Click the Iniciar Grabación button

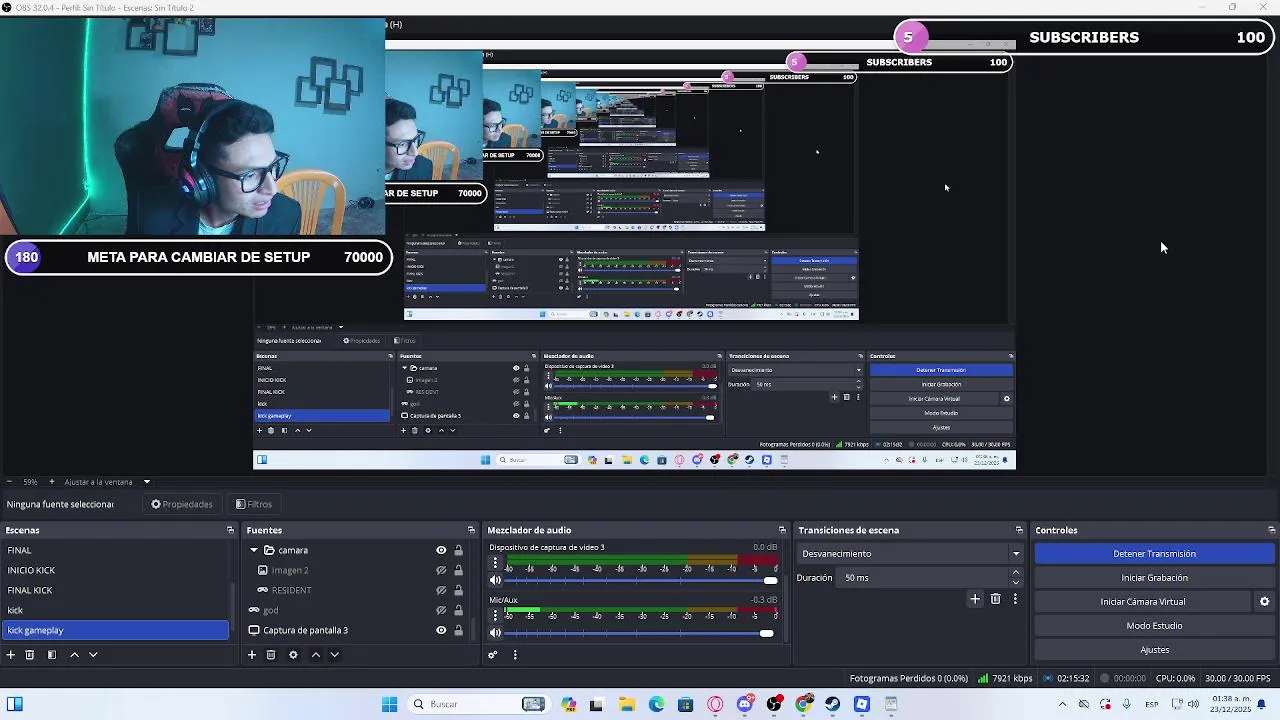pos(1155,578)
